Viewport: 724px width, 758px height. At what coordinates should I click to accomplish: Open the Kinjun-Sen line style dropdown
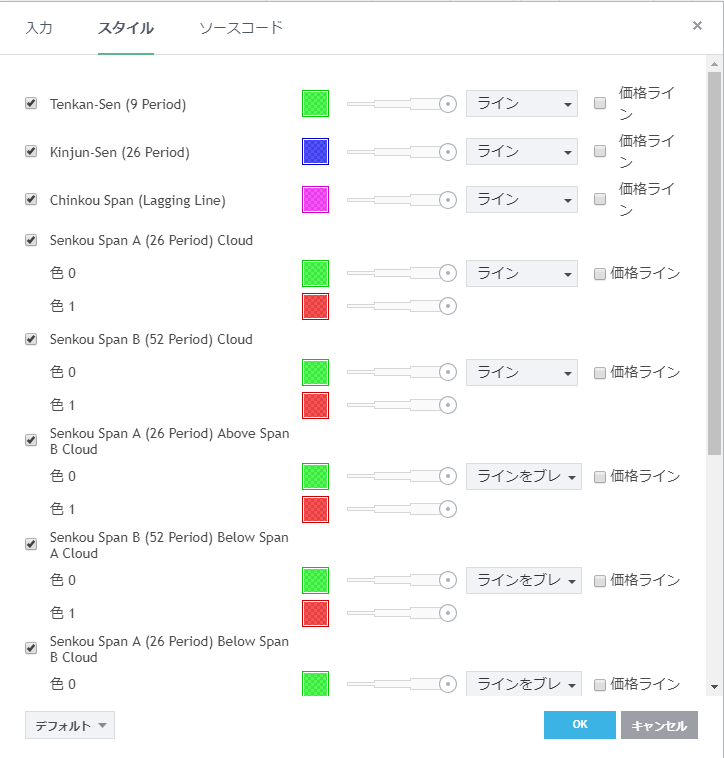point(521,151)
